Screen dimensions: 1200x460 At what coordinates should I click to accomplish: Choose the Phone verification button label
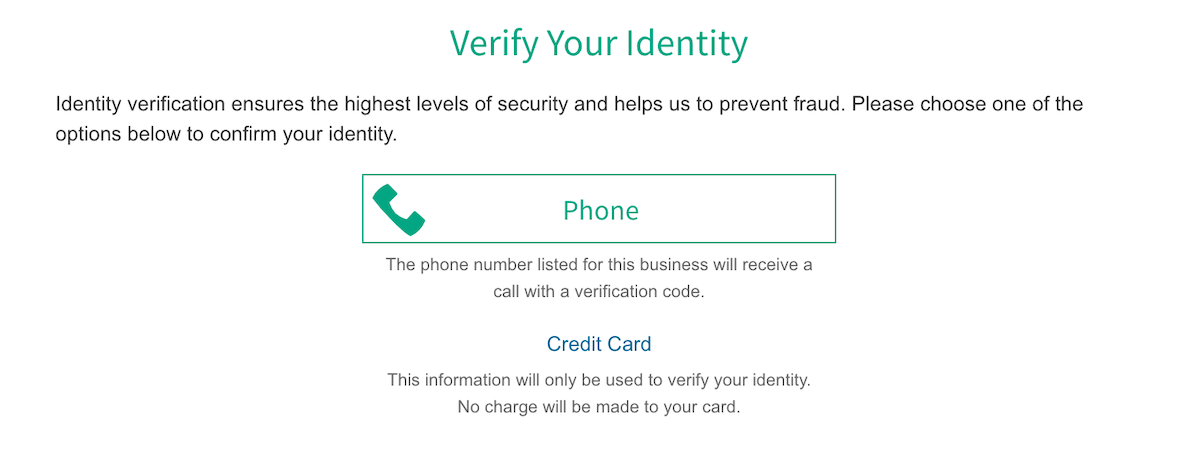(600, 210)
